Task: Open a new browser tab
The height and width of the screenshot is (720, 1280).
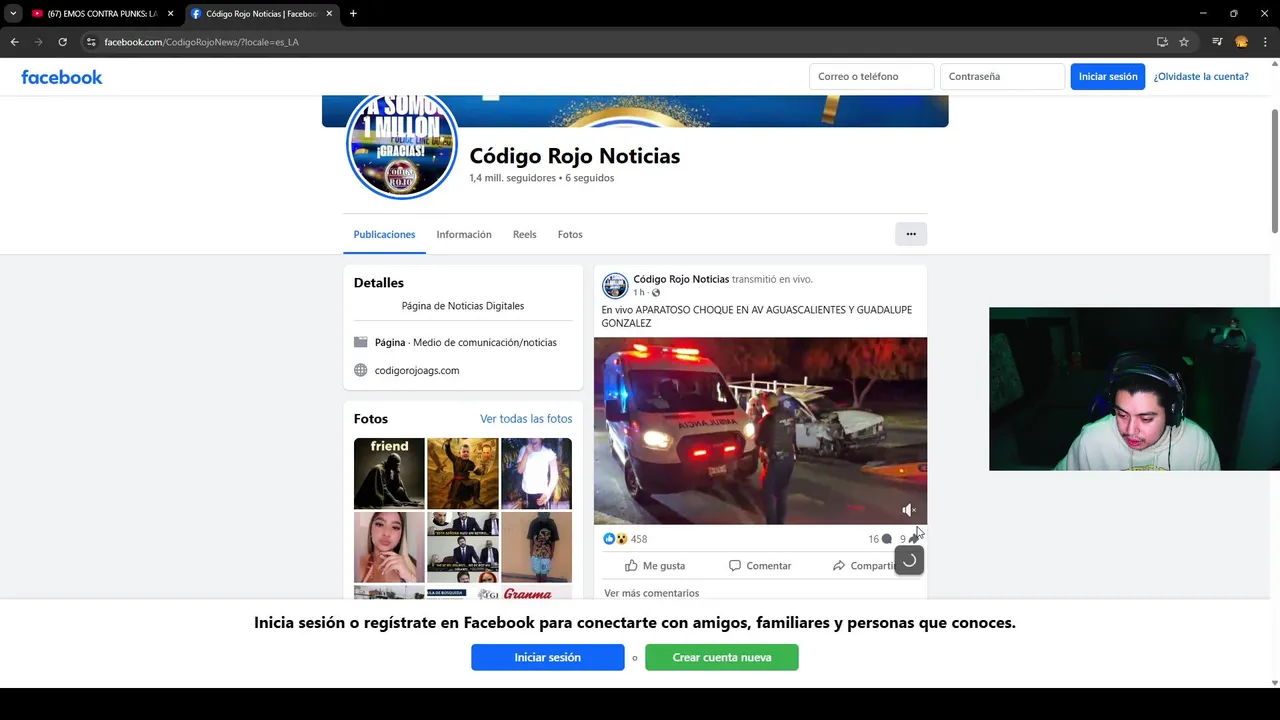Action: (x=353, y=13)
